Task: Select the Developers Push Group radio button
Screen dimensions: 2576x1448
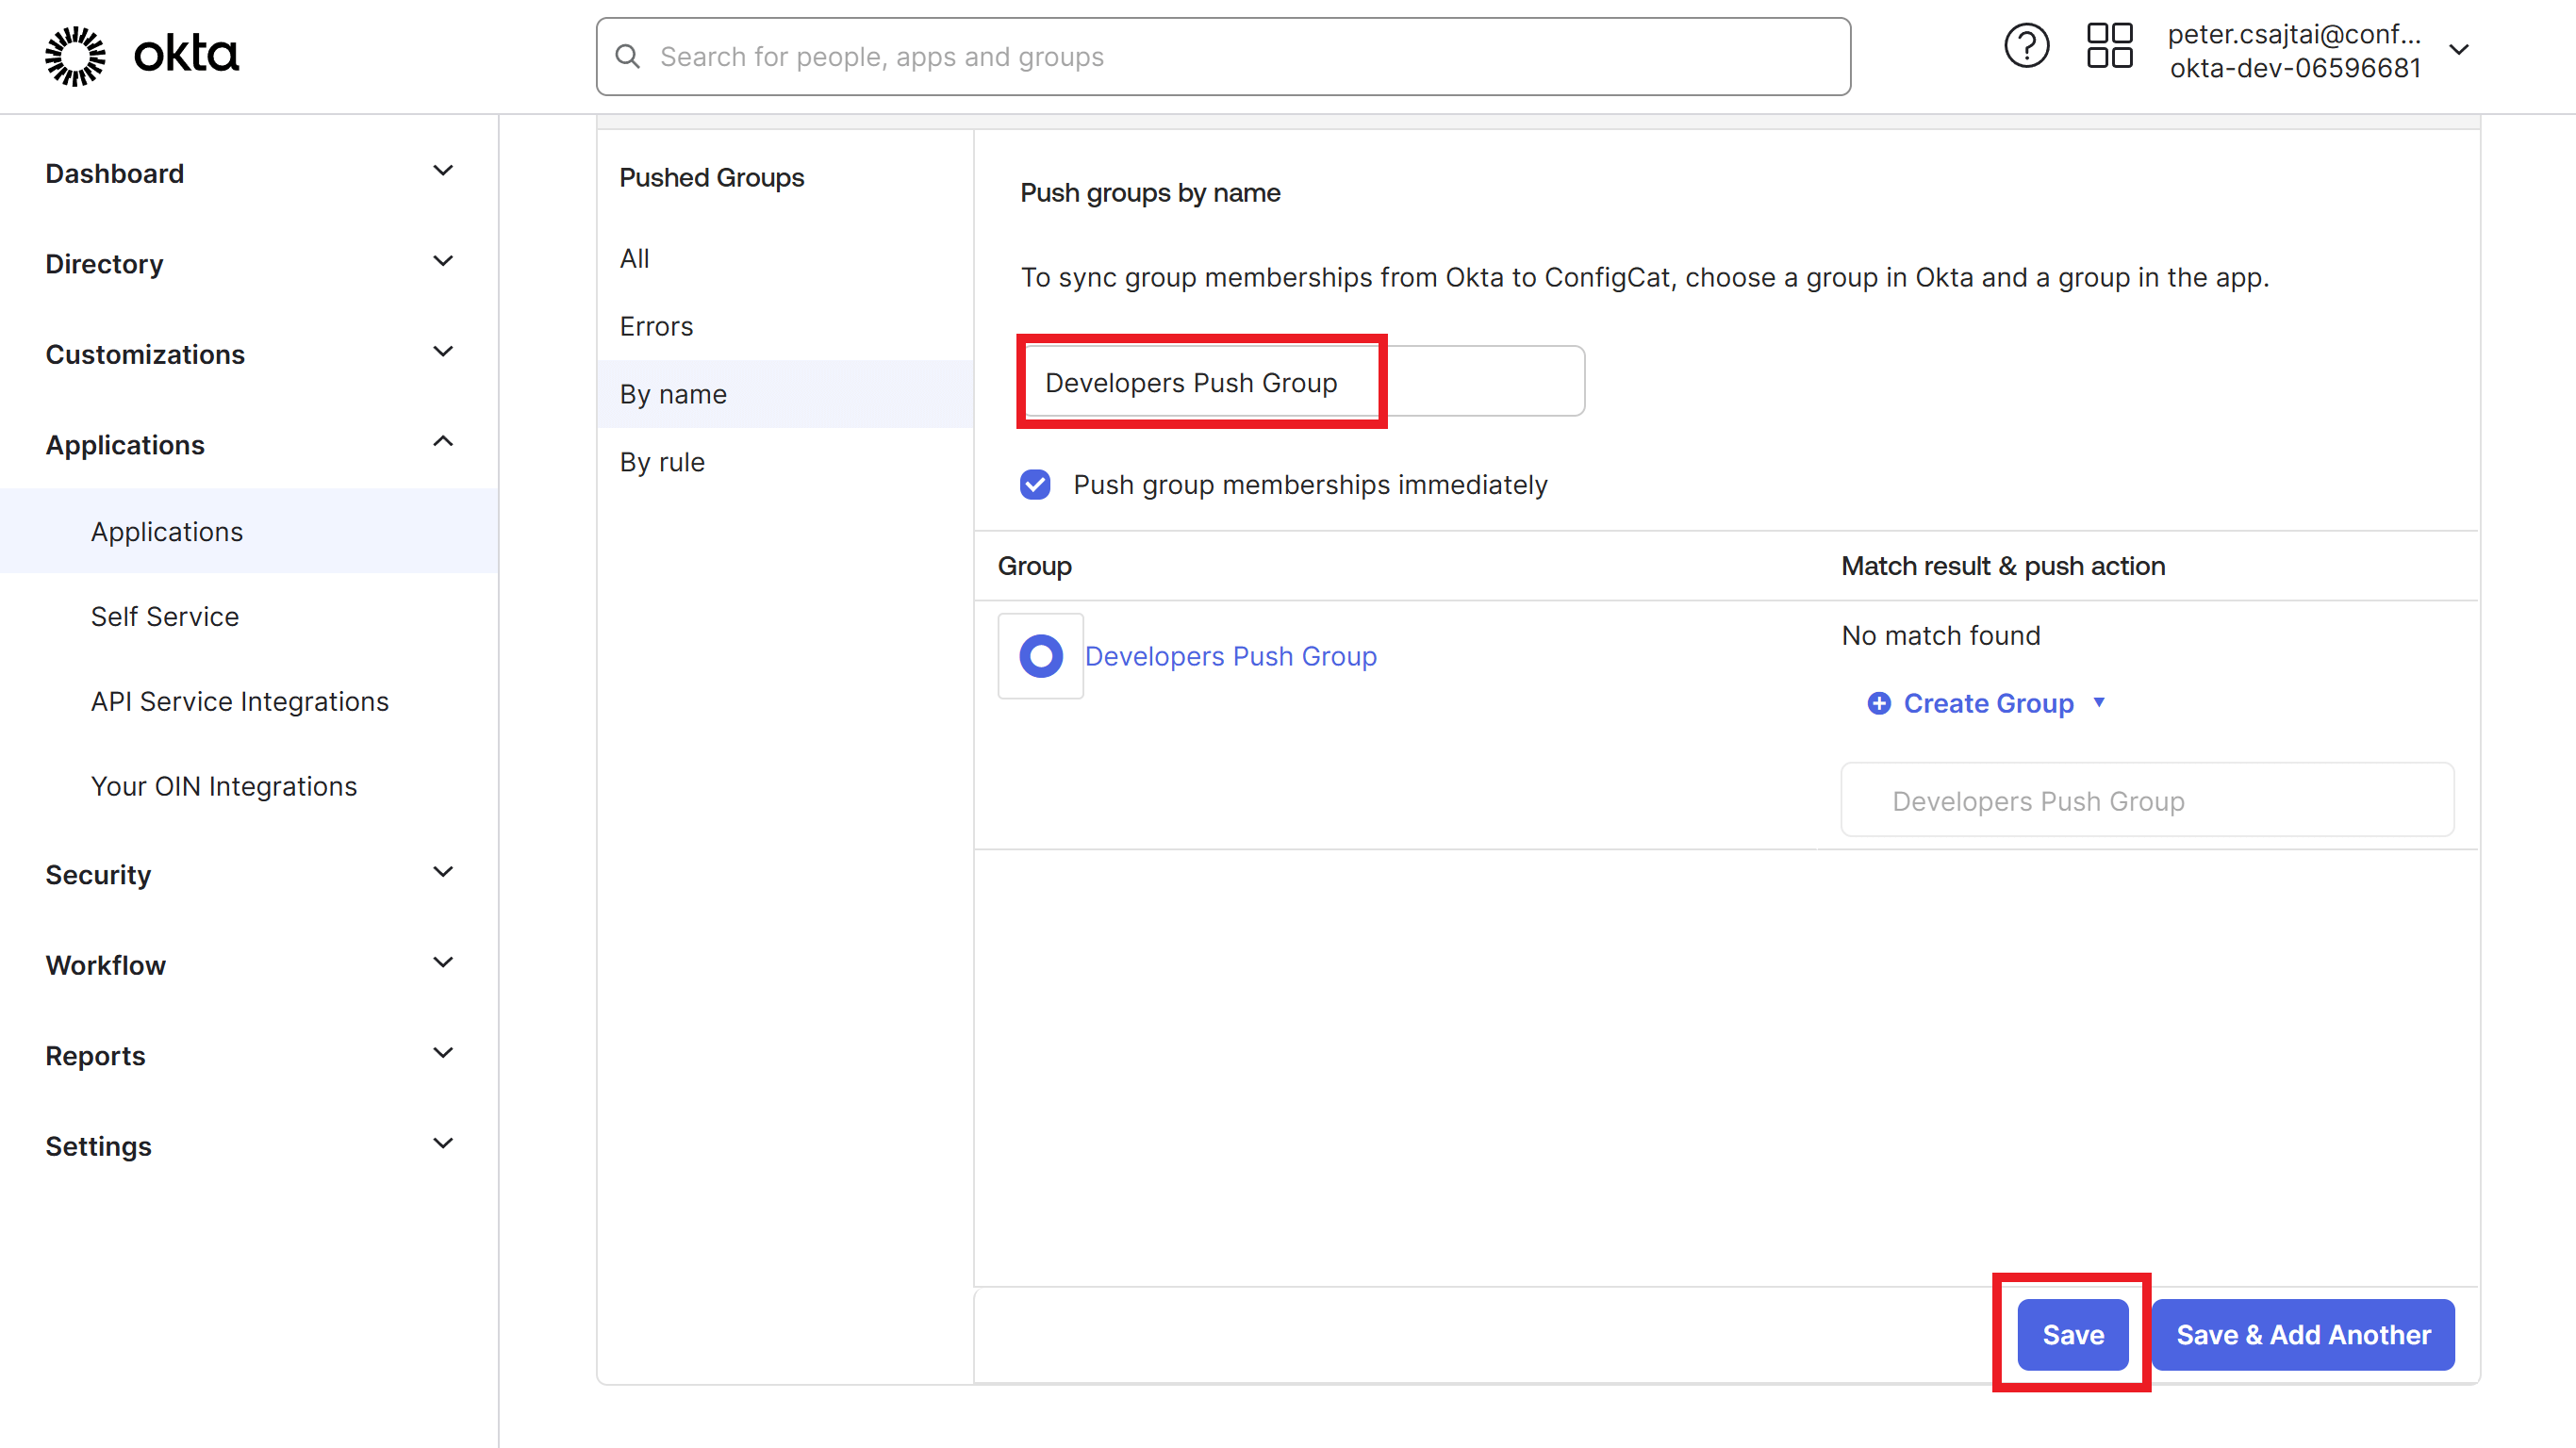Action: (x=1040, y=655)
